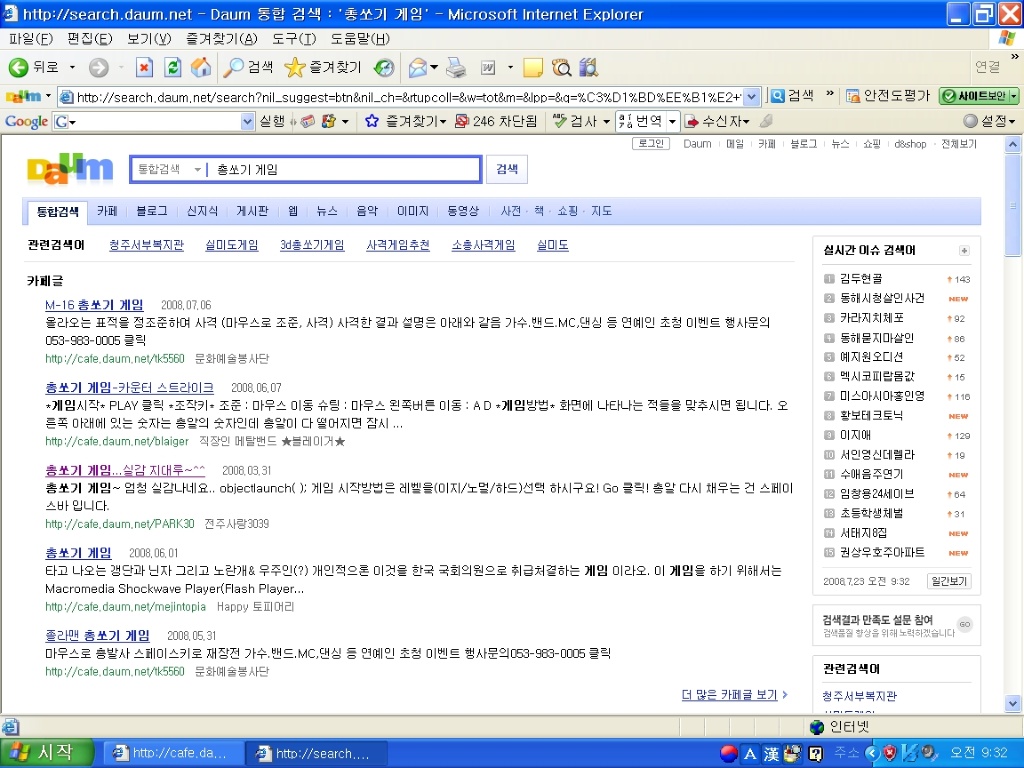Click the 246 차단됨 popup blocker icon
Screen dimensions: 1024x768
[462, 121]
